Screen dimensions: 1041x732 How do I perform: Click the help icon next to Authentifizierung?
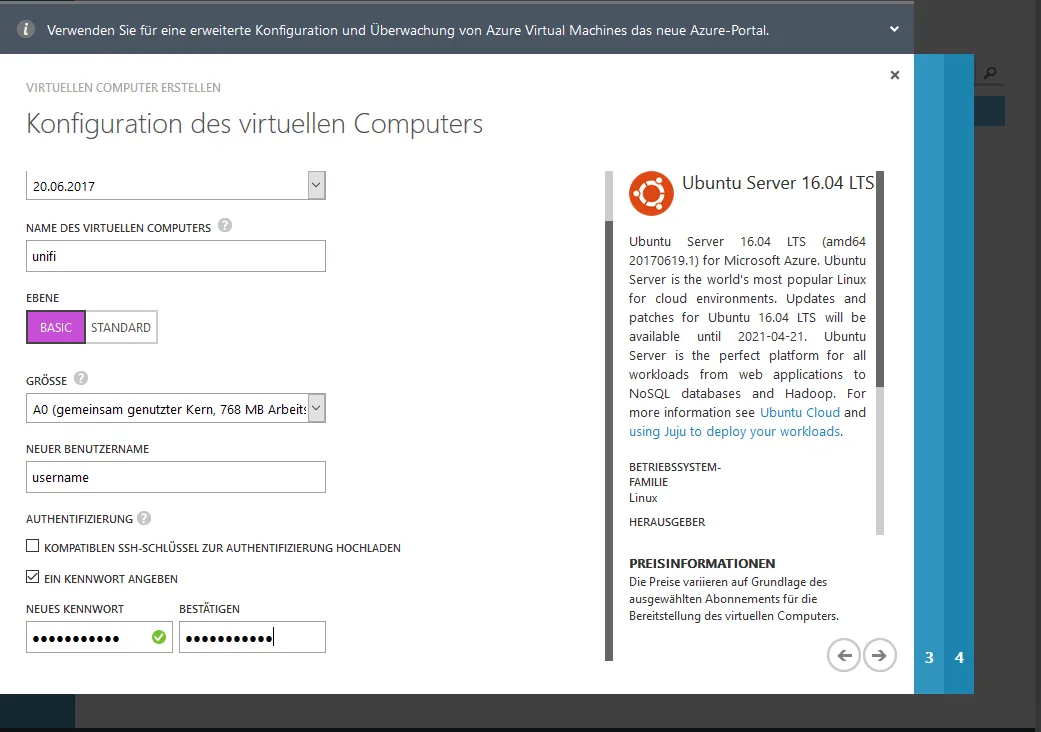(x=144, y=518)
